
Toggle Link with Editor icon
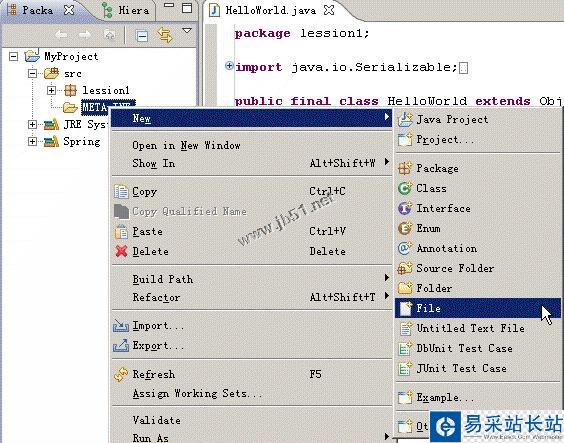165,35
